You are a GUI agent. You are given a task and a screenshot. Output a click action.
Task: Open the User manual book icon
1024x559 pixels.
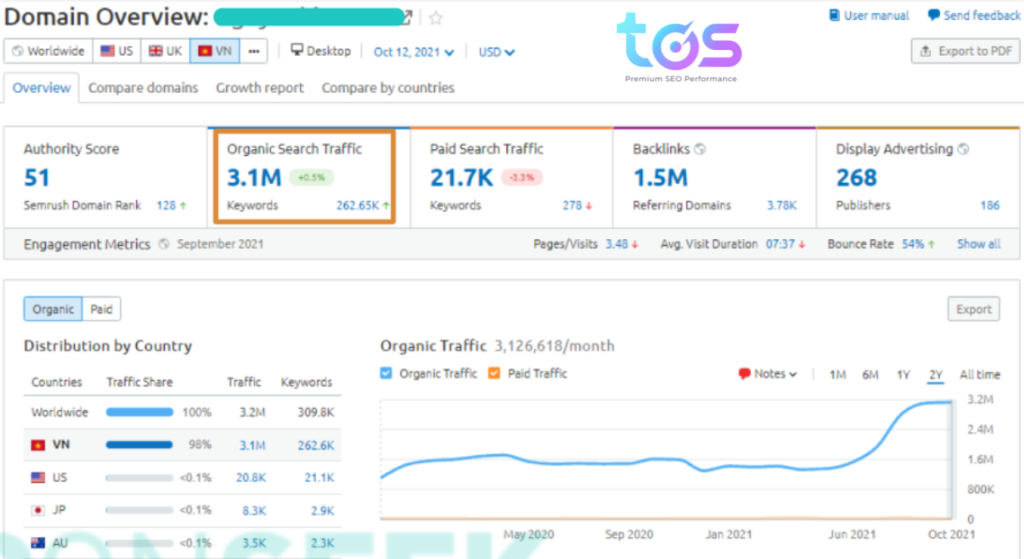[836, 16]
